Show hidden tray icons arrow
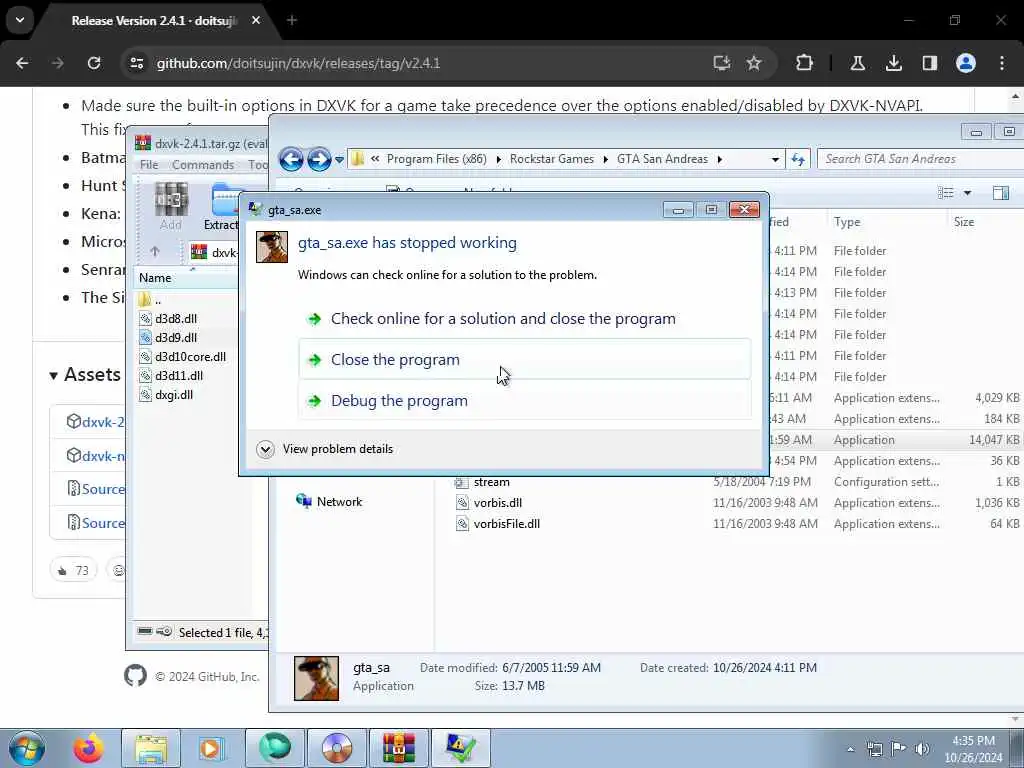This screenshot has height=768, width=1024. pos(850,749)
